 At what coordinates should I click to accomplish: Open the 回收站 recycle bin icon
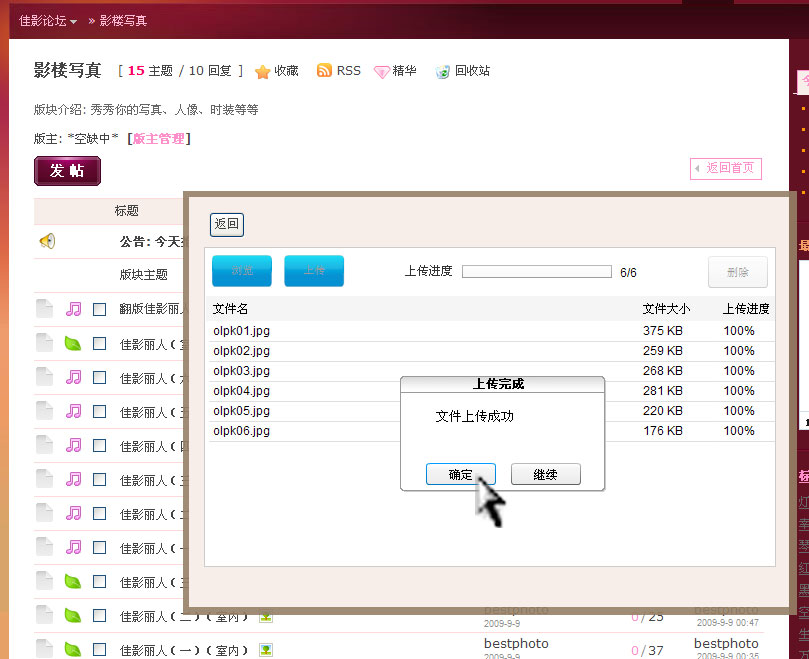[443, 72]
